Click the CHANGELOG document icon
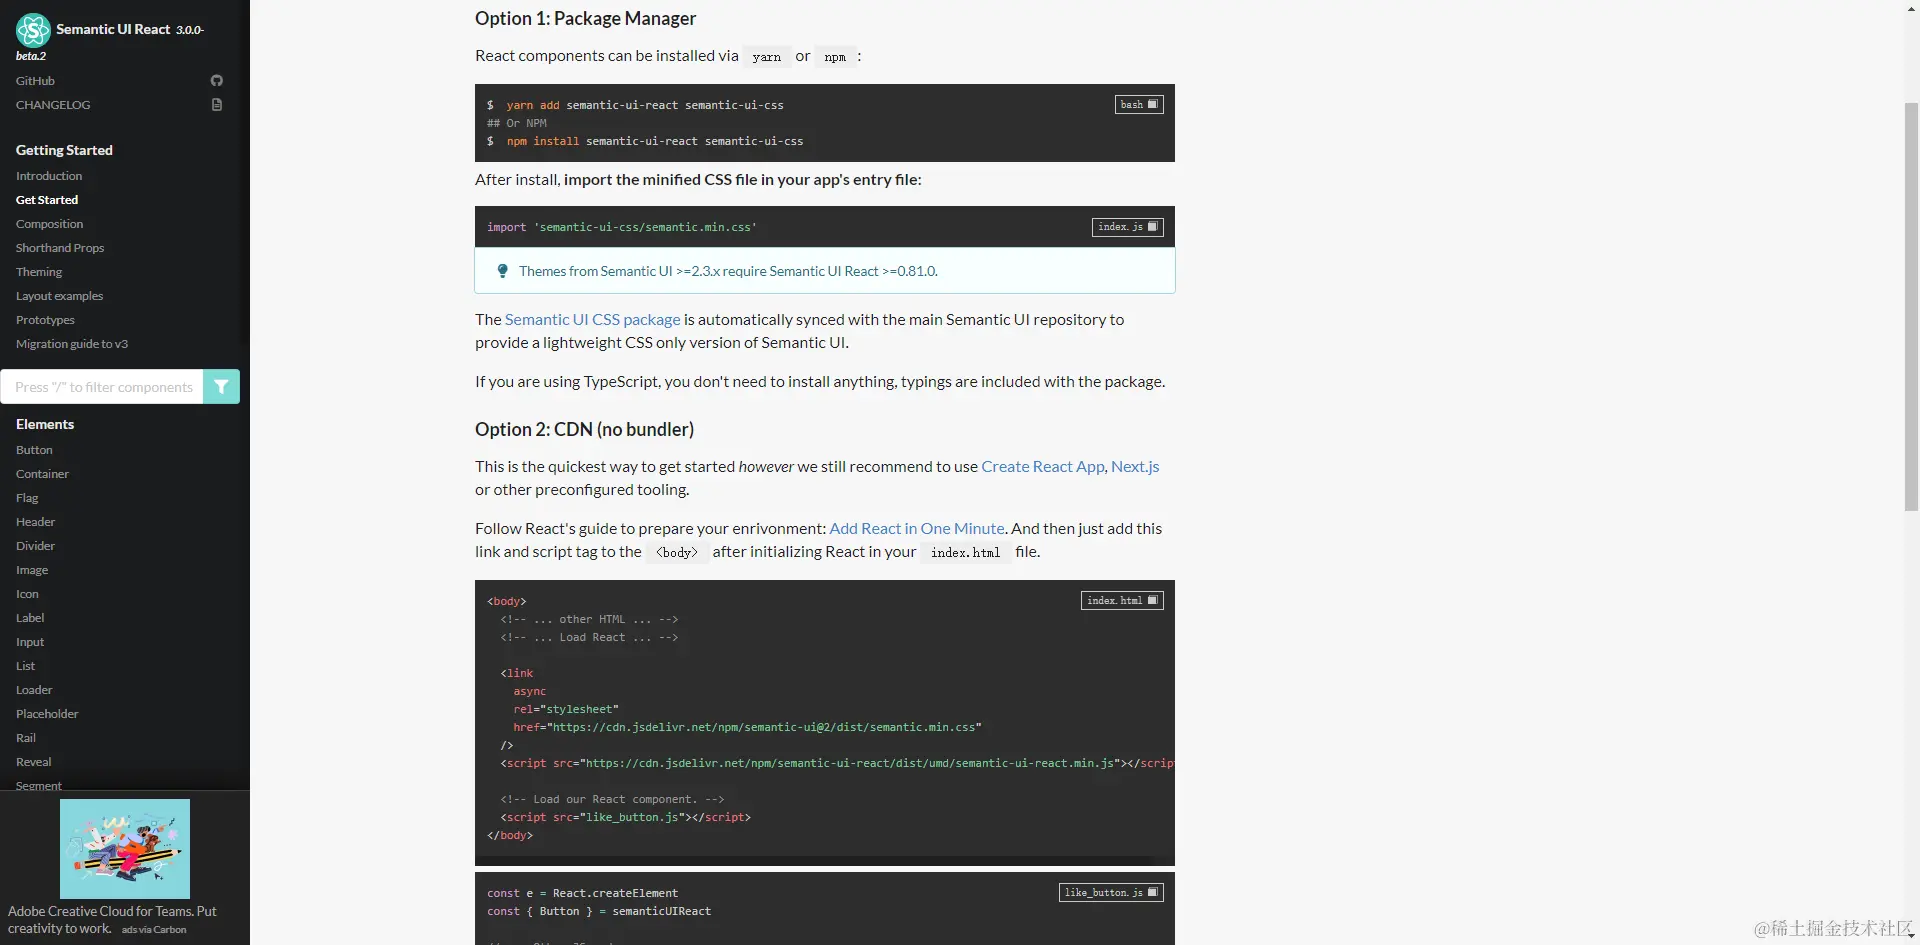The width and height of the screenshot is (1920, 945). 217,105
